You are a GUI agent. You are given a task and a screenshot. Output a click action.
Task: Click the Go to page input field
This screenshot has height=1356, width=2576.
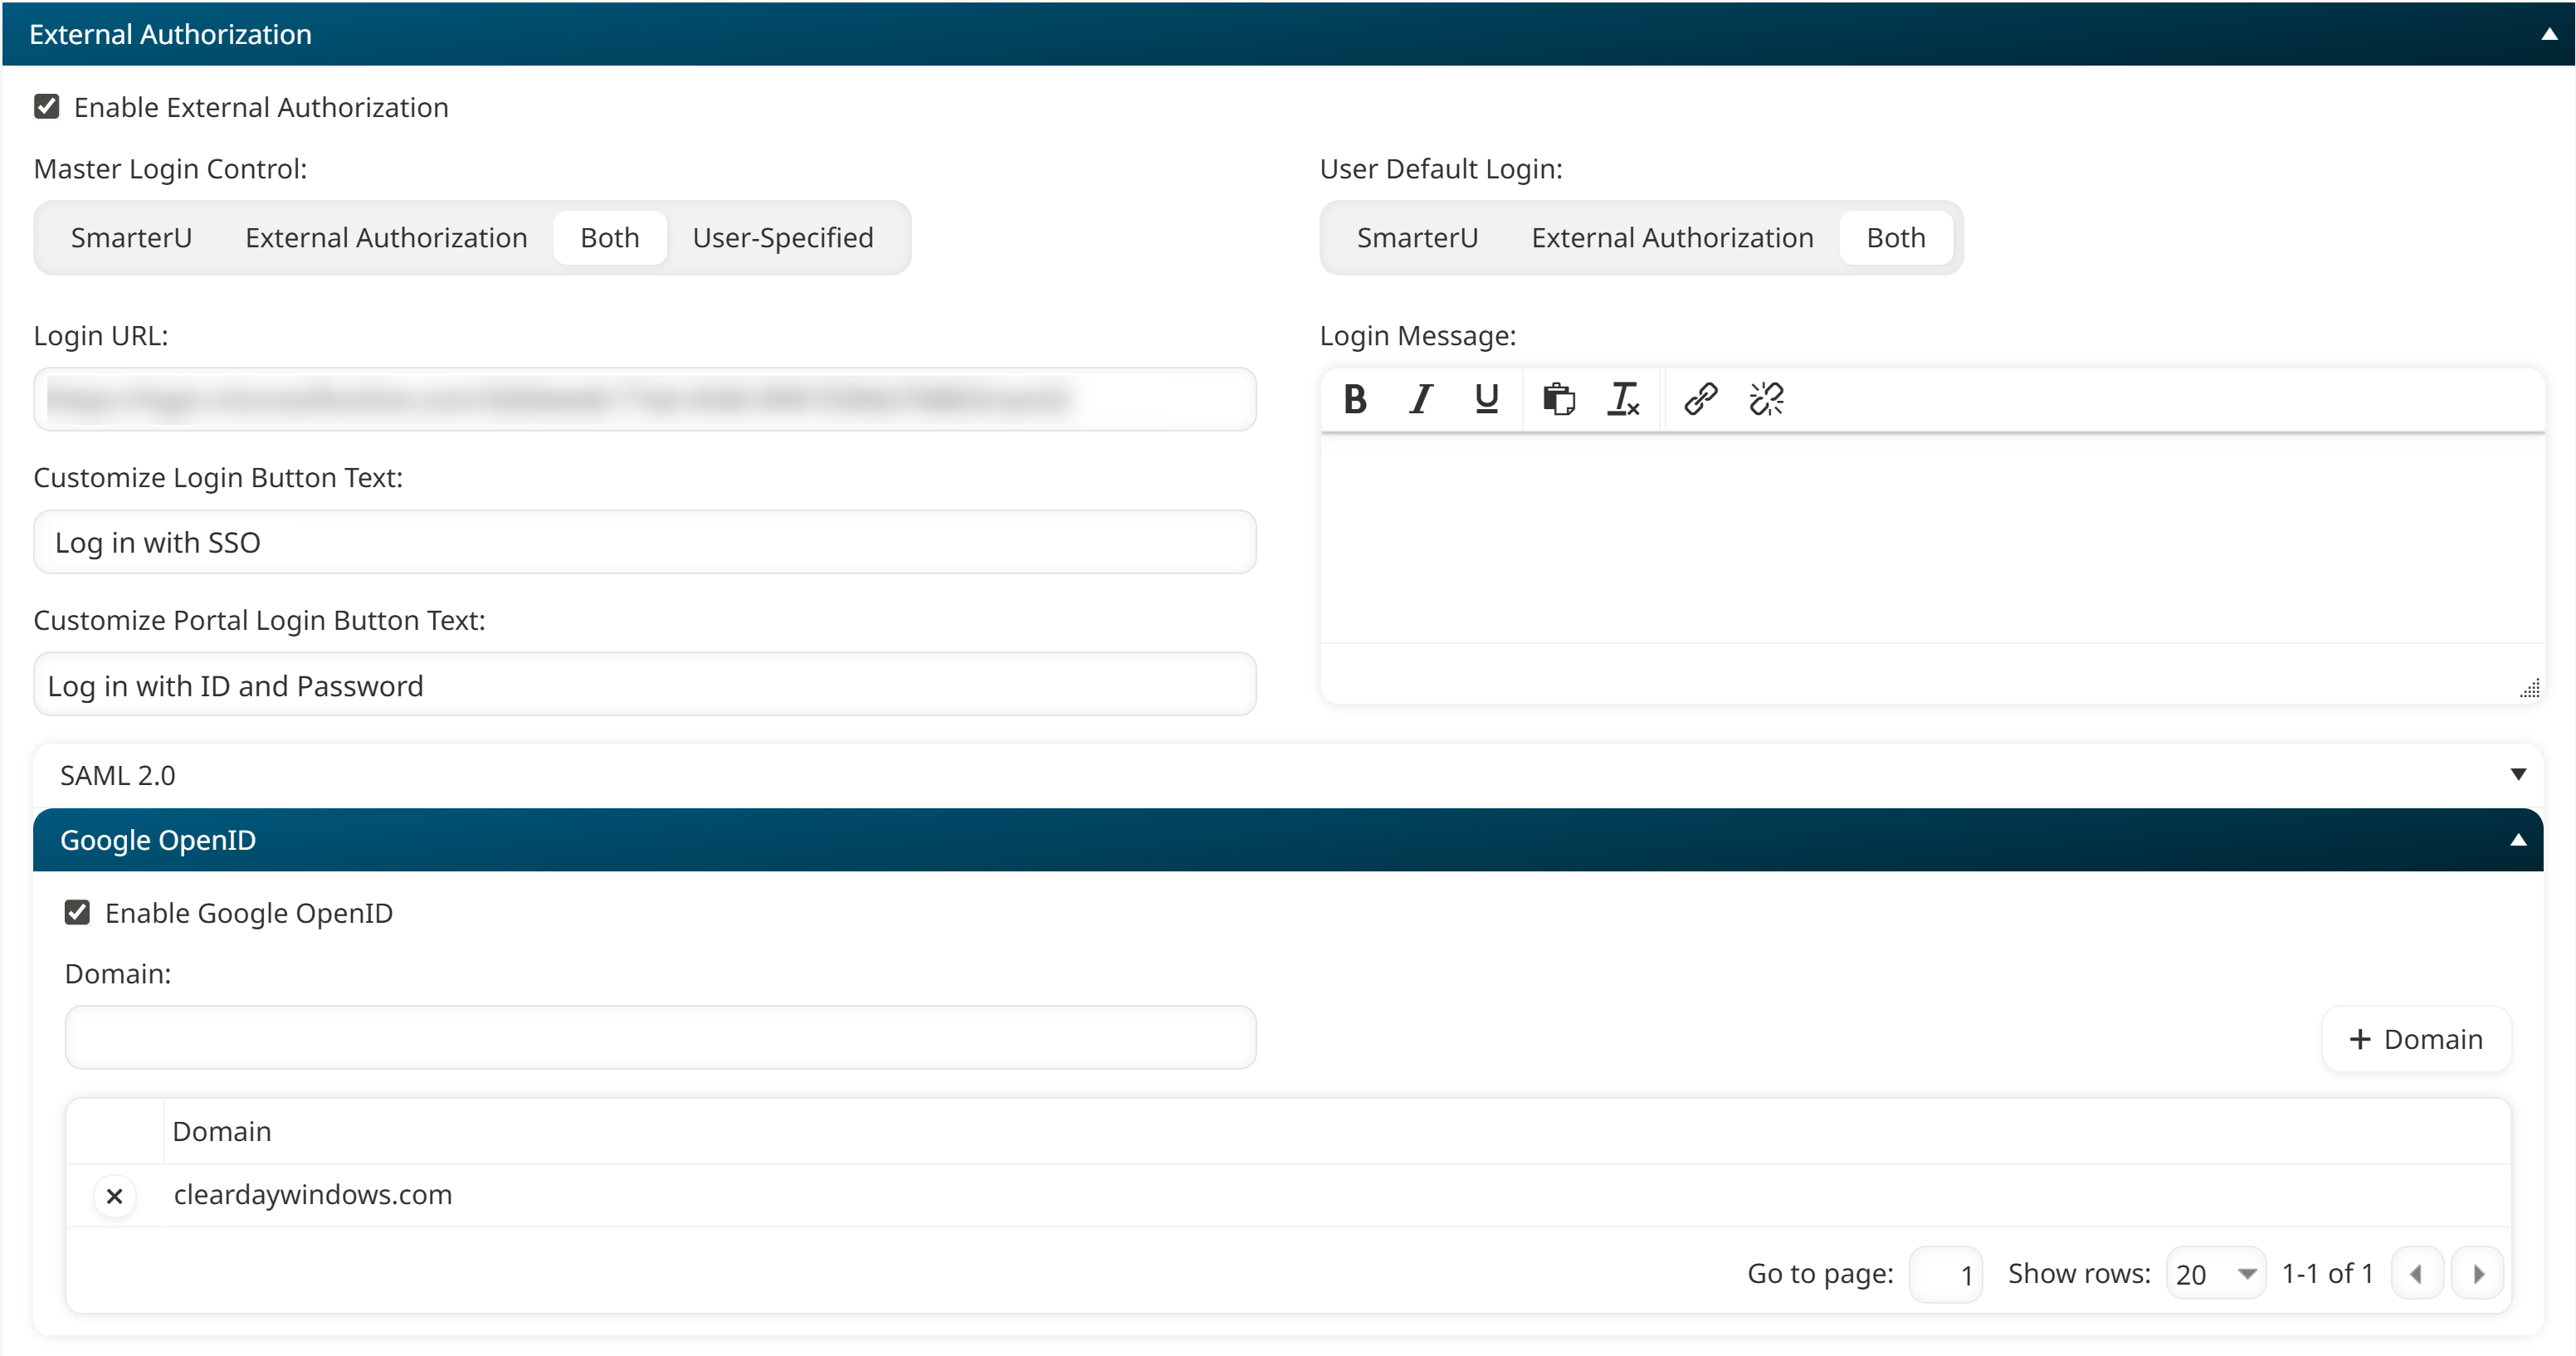1946,1273
